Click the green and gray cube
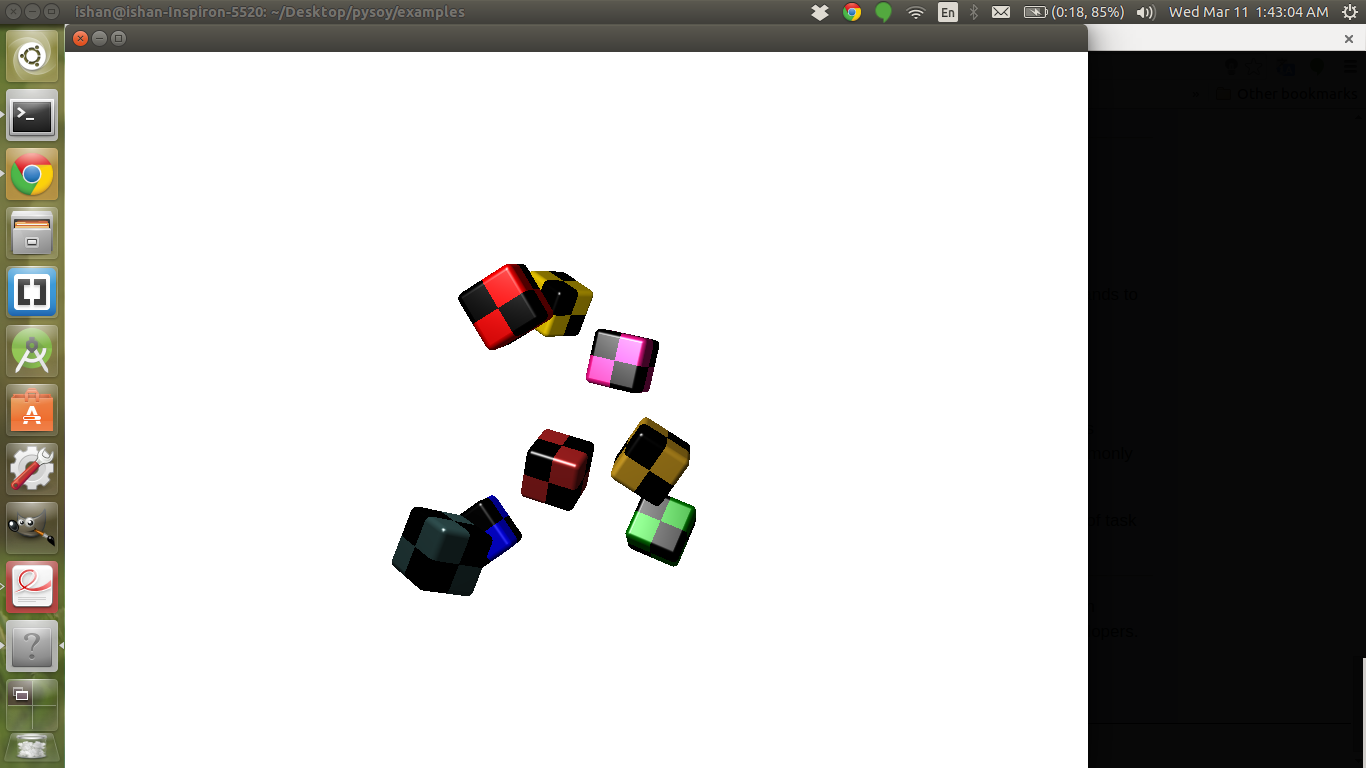Screen dimensions: 1366x768 [x=661, y=529]
